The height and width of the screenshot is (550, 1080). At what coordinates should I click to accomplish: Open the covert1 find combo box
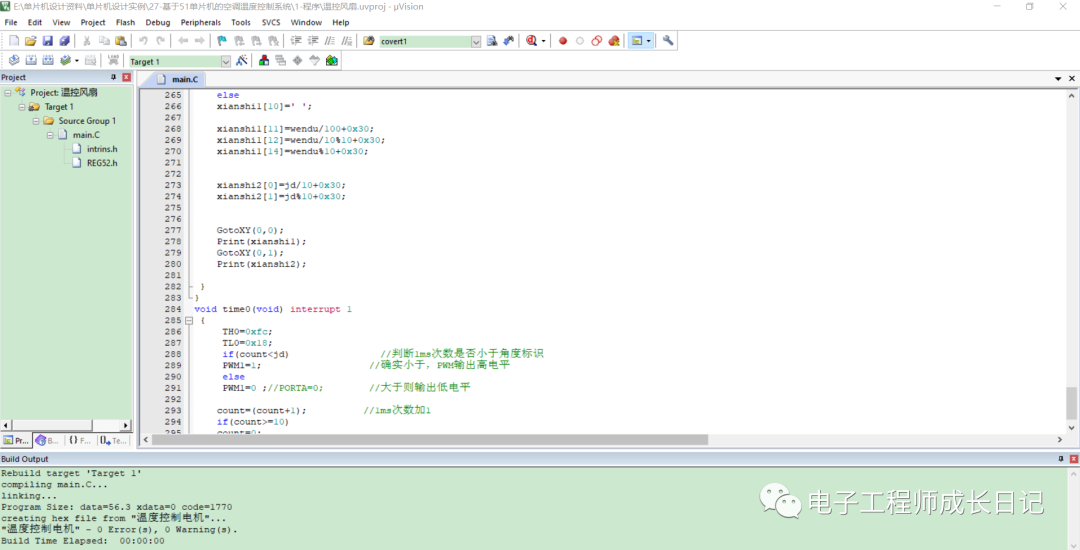click(x=476, y=41)
